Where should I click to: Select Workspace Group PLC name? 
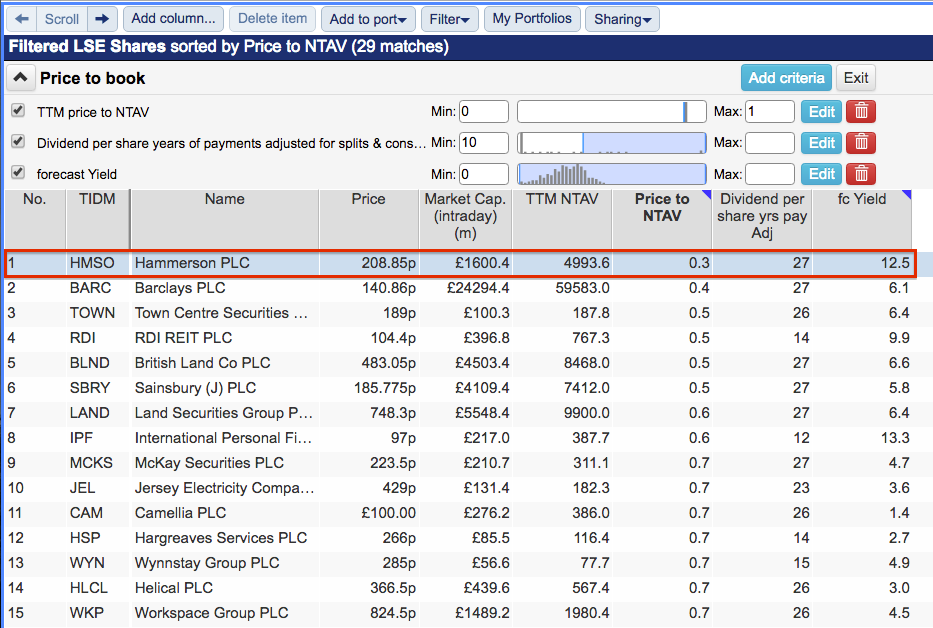[x=211, y=613]
